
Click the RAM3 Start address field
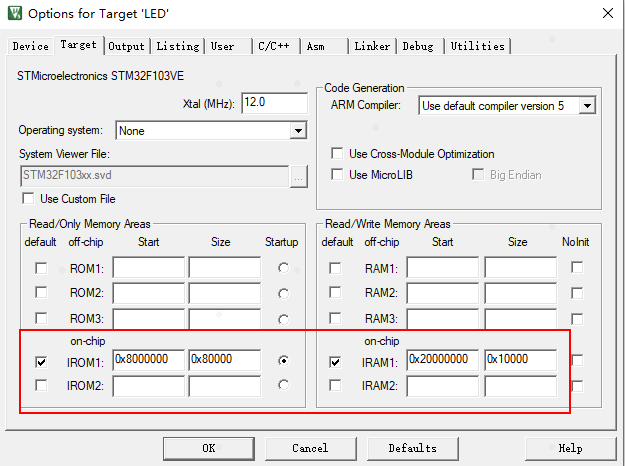(x=442, y=319)
